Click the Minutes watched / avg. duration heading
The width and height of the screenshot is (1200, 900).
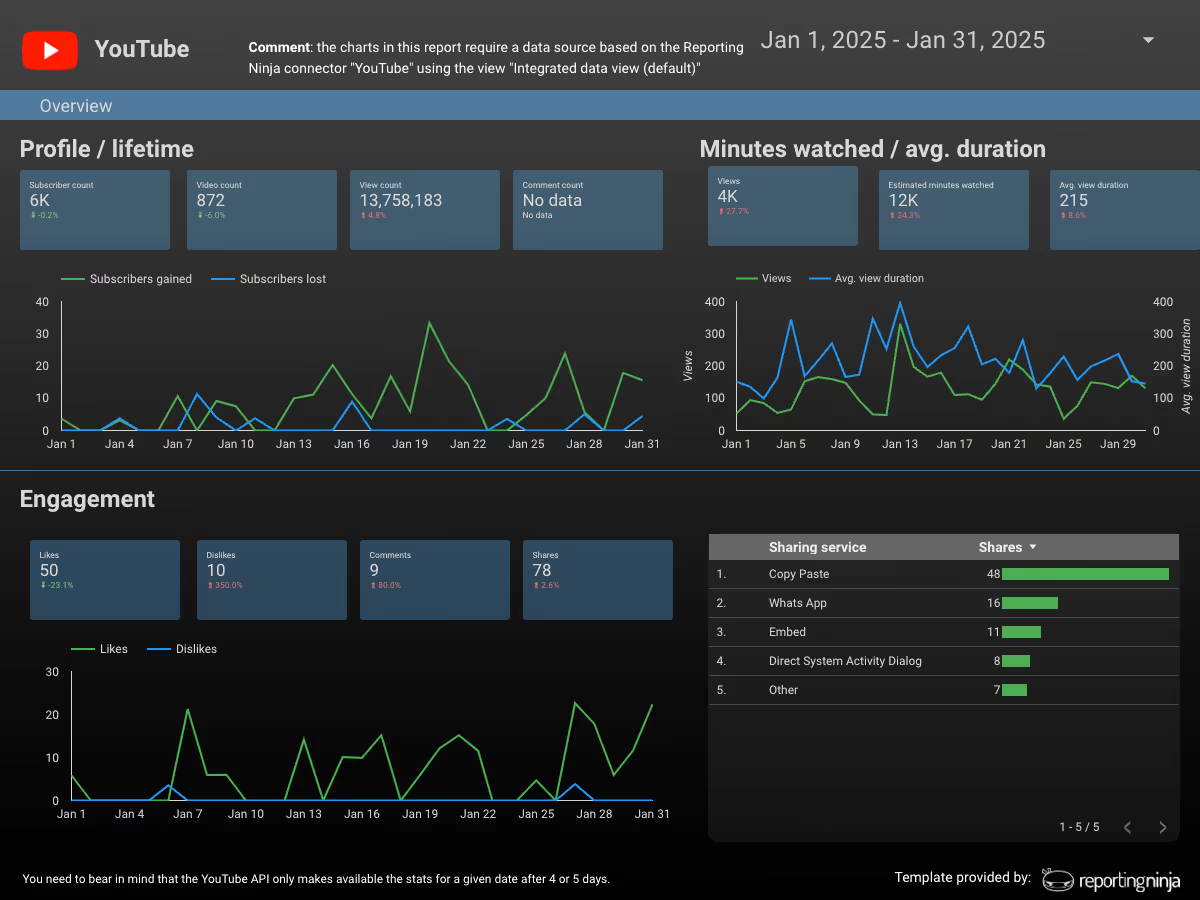click(x=873, y=149)
